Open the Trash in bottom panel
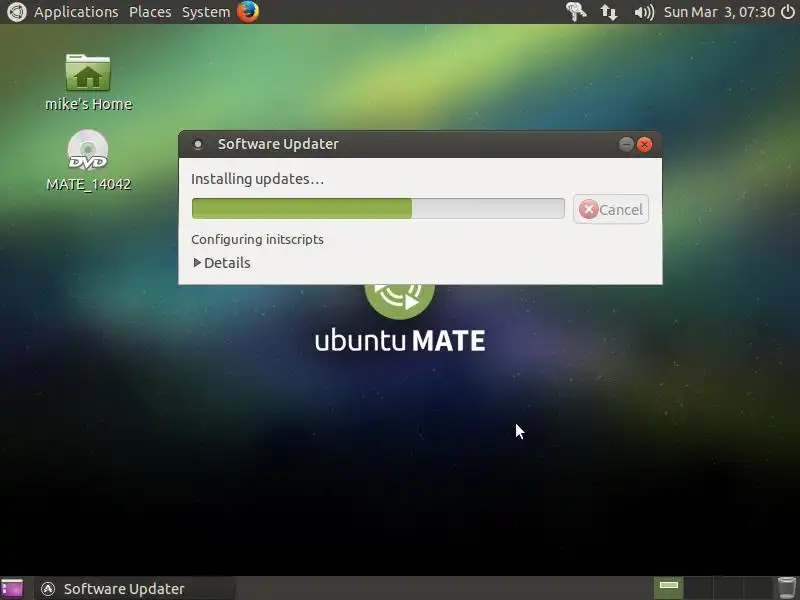The width and height of the screenshot is (800, 600). point(787,588)
